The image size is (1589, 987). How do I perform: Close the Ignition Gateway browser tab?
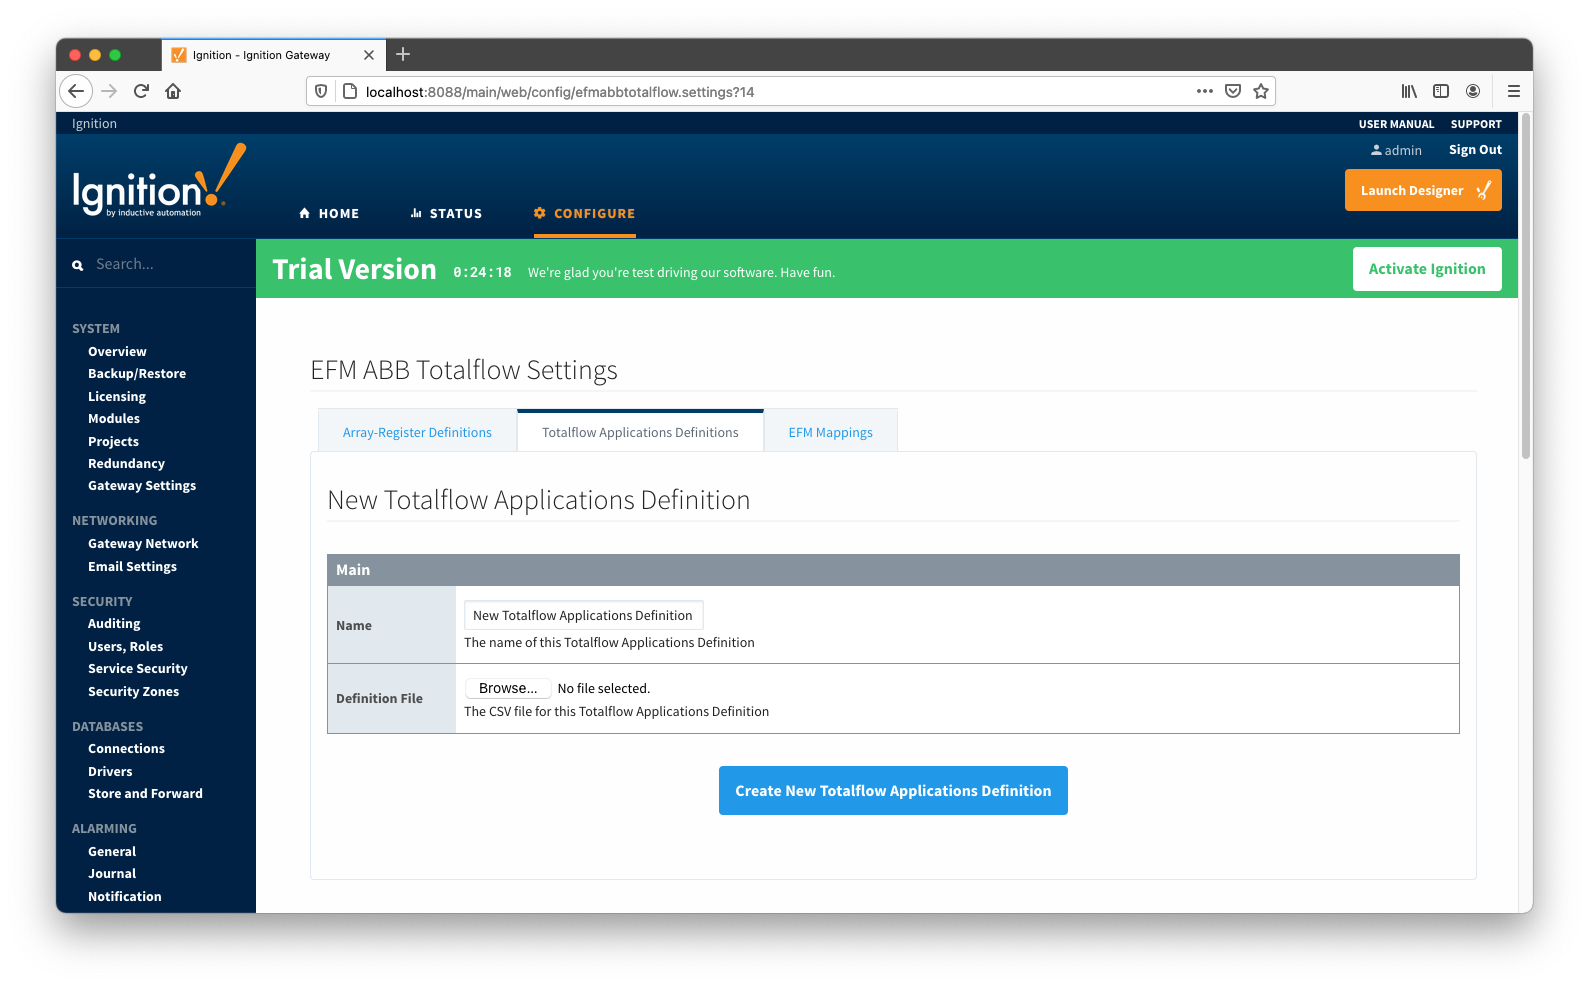click(x=369, y=55)
